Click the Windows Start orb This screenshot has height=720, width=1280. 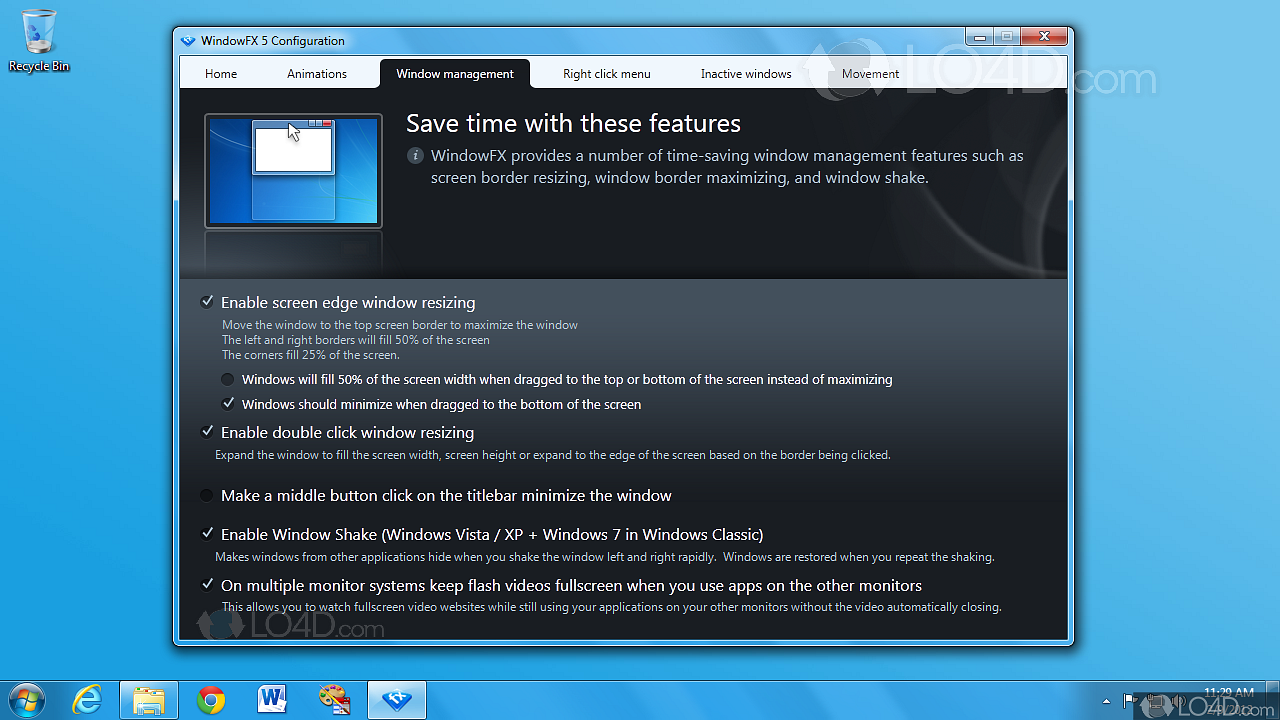pos(27,700)
